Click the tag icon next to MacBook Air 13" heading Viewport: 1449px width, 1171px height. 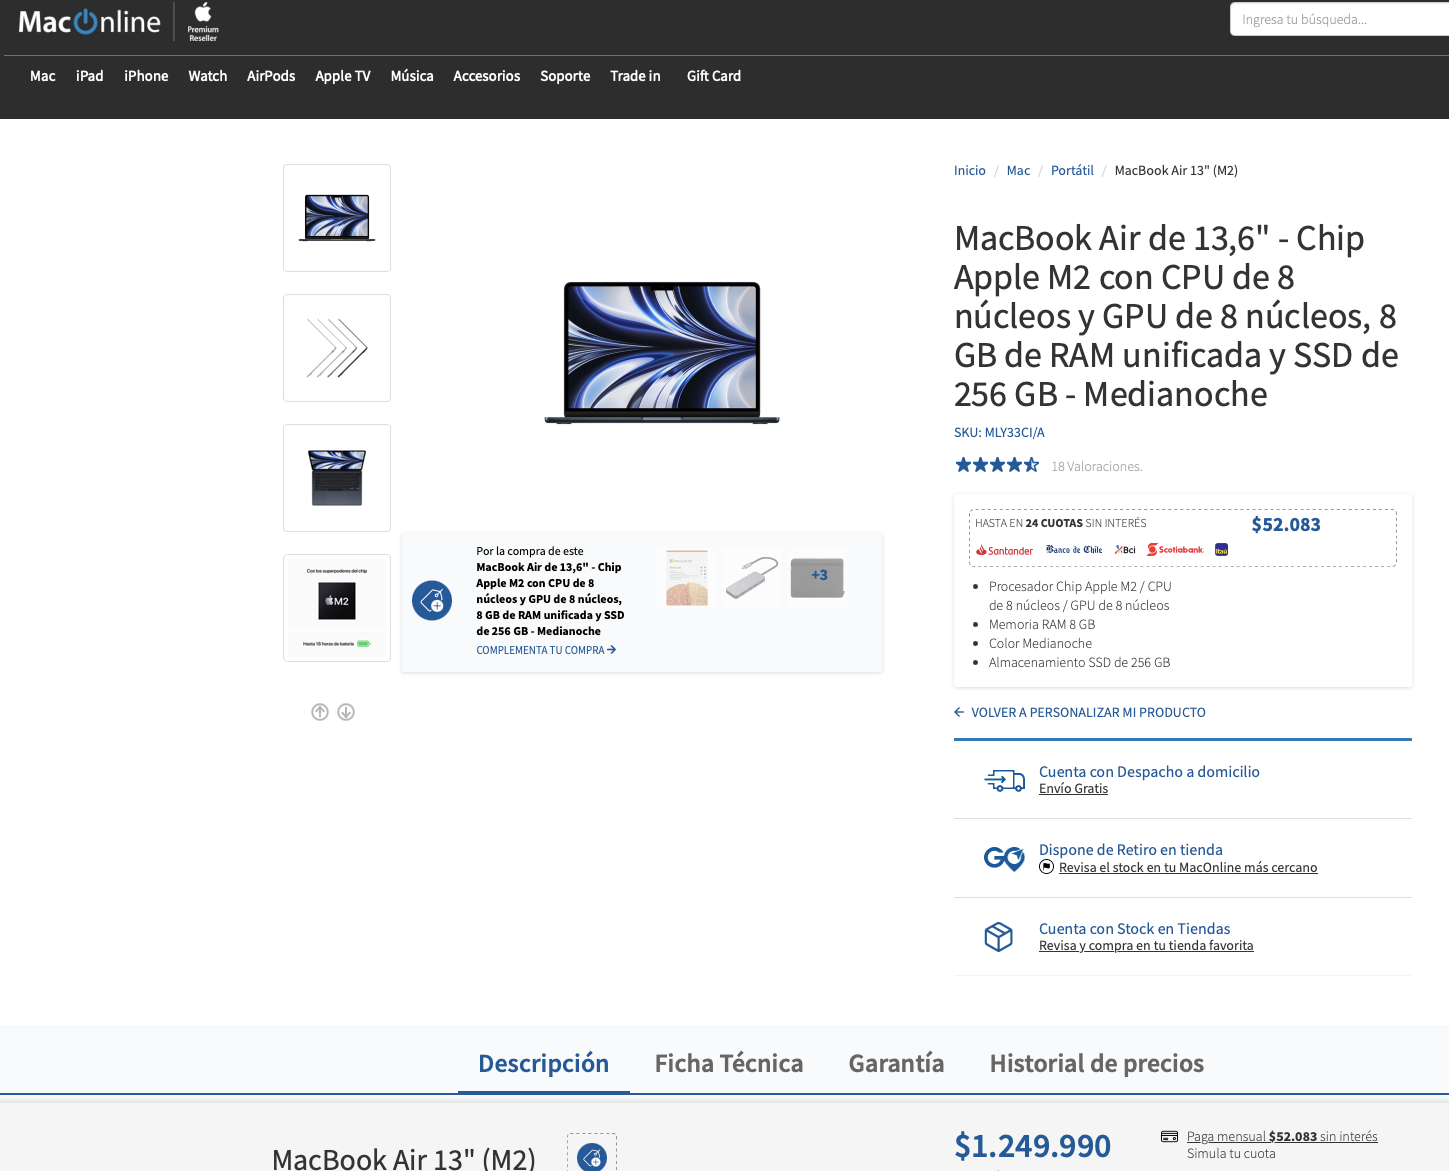click(592, 1157)
